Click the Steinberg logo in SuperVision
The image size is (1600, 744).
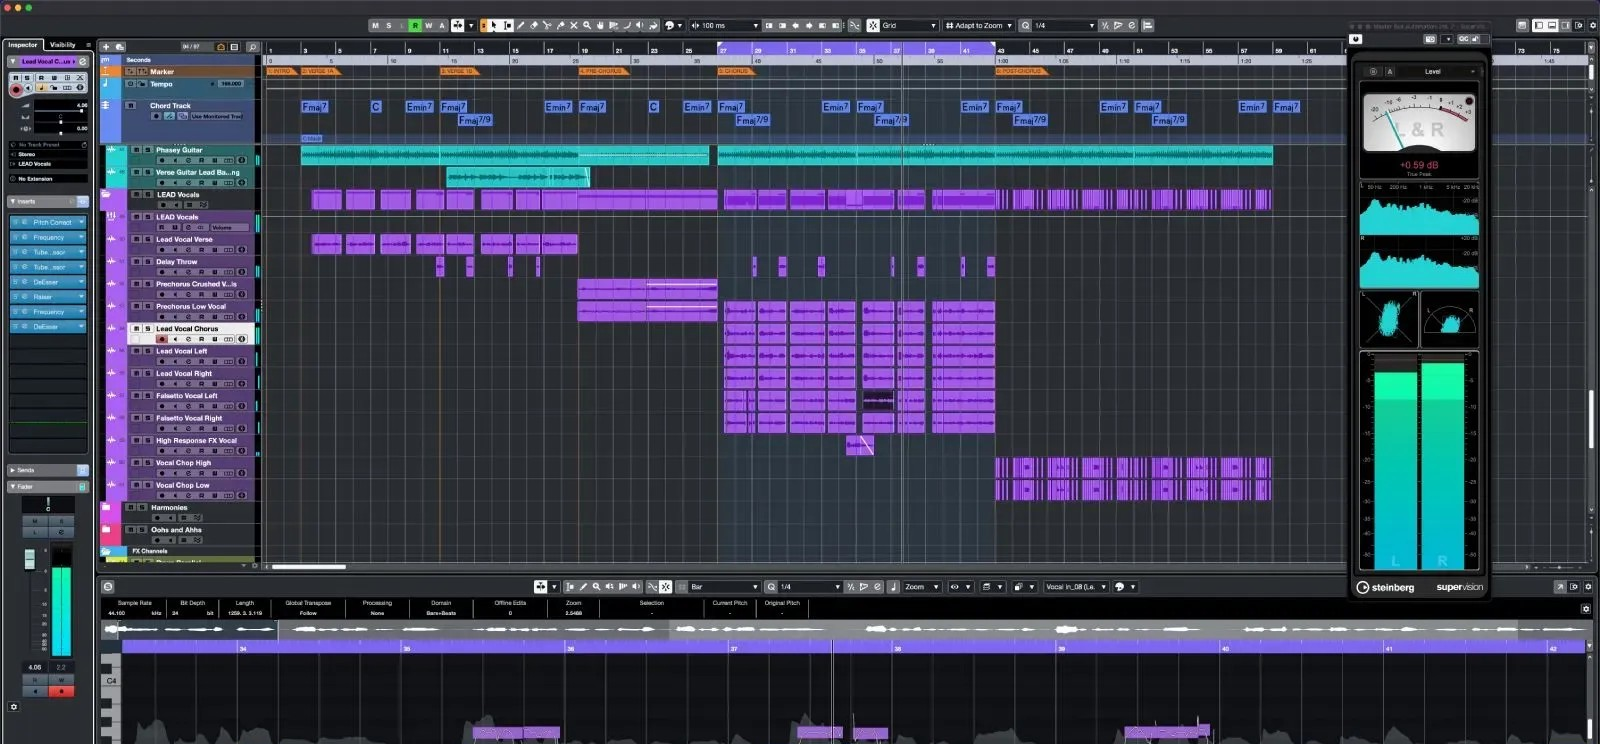click(1385, 587)
